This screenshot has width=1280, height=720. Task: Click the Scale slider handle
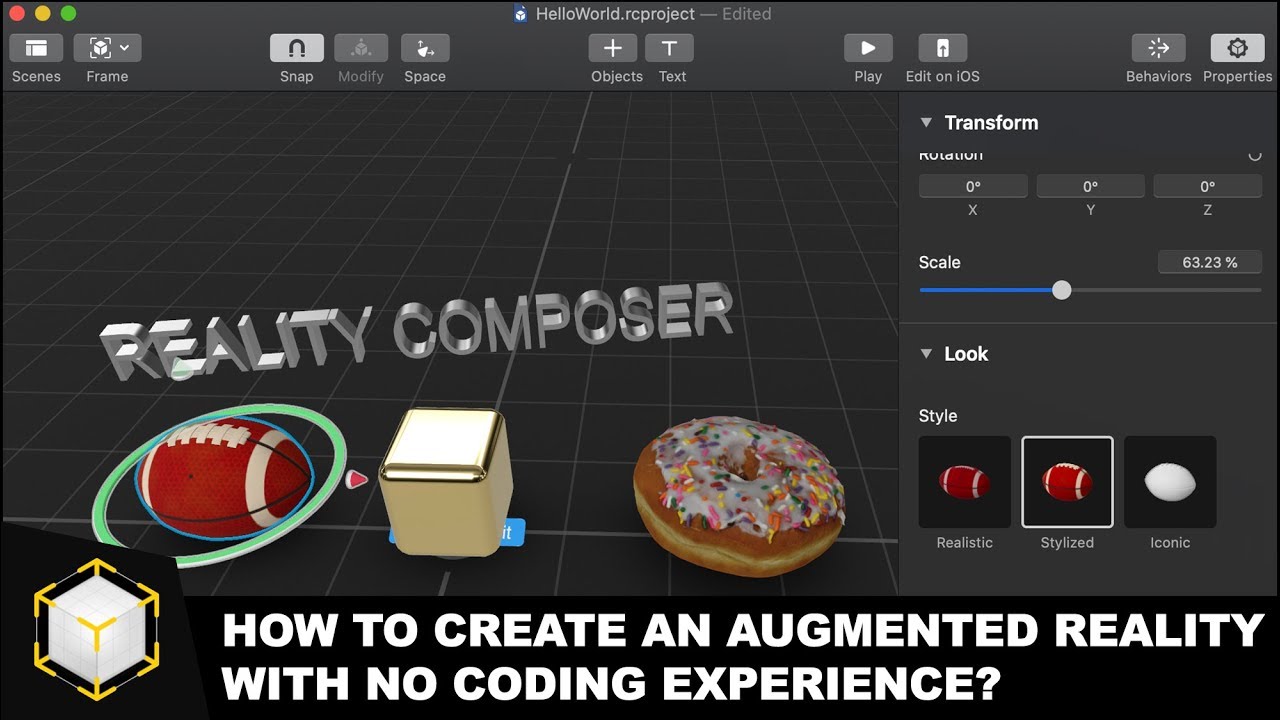coord(1062,290)
